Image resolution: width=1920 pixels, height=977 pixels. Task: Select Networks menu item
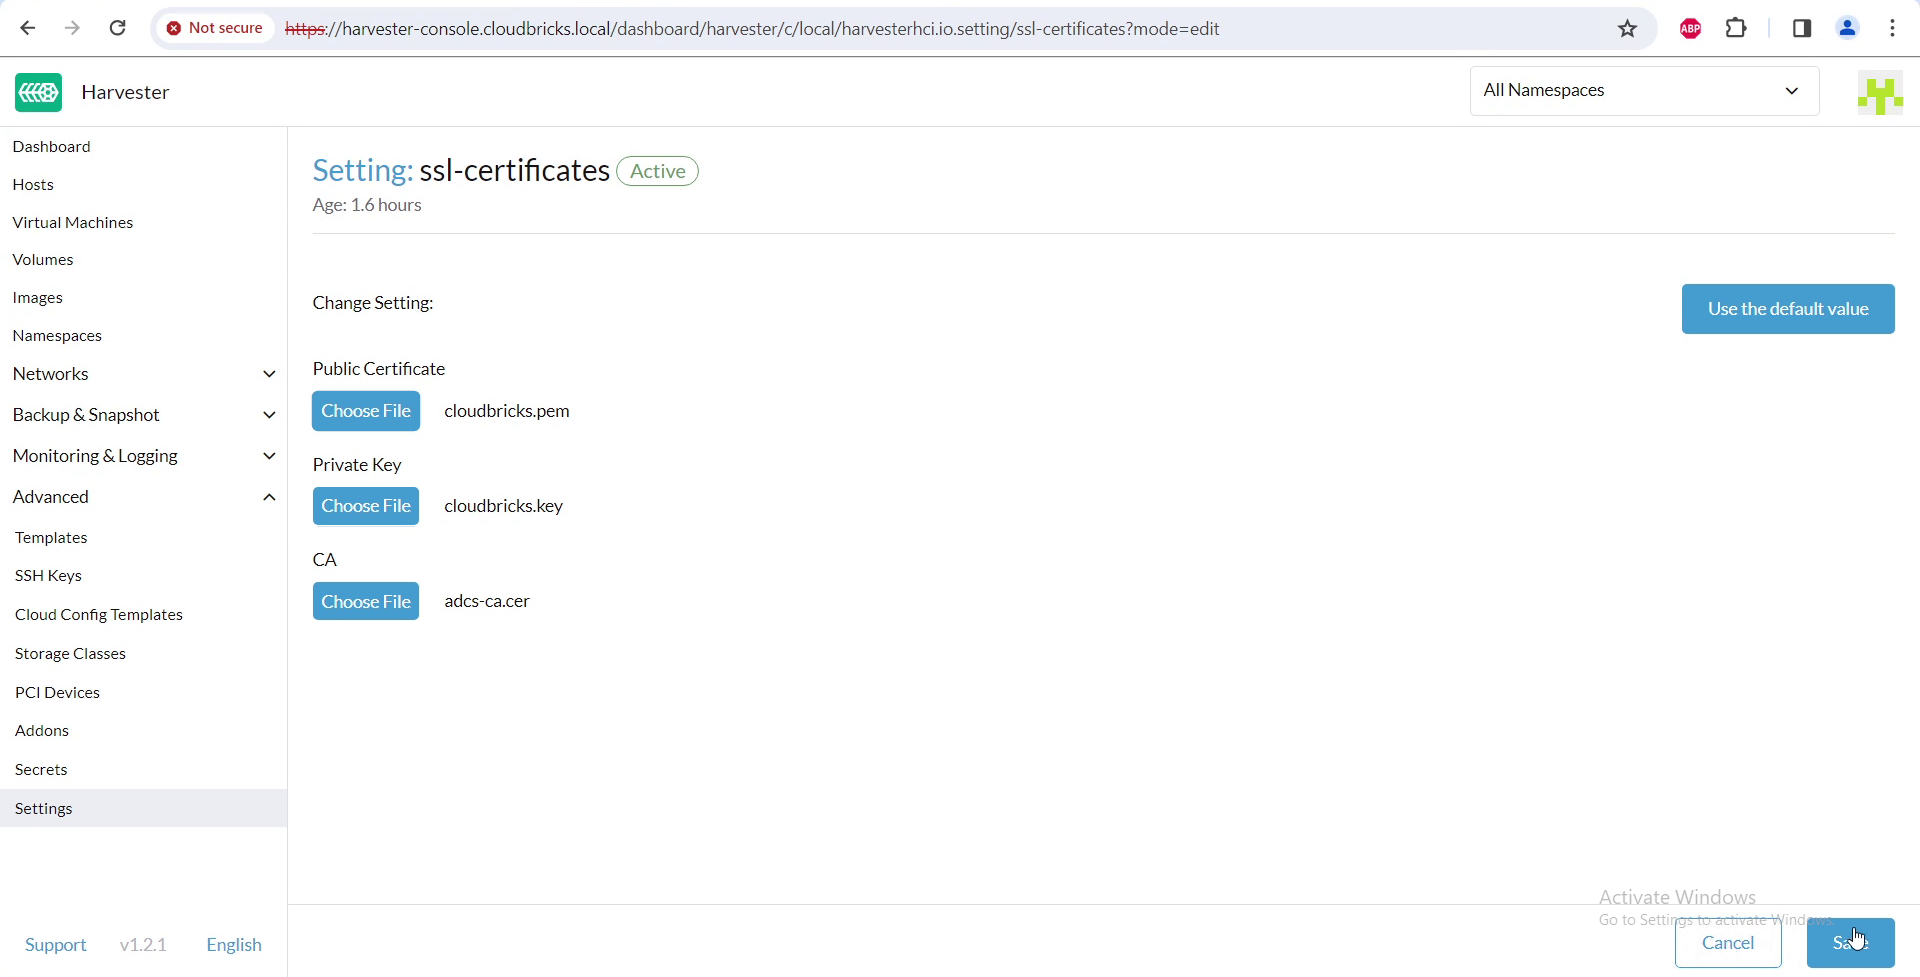51,374
